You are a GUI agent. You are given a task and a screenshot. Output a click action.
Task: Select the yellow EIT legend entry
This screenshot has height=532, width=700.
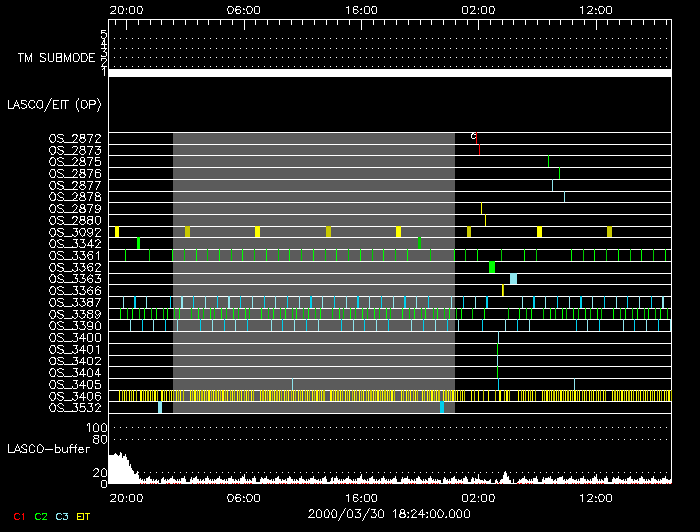(x=84, y=516)
